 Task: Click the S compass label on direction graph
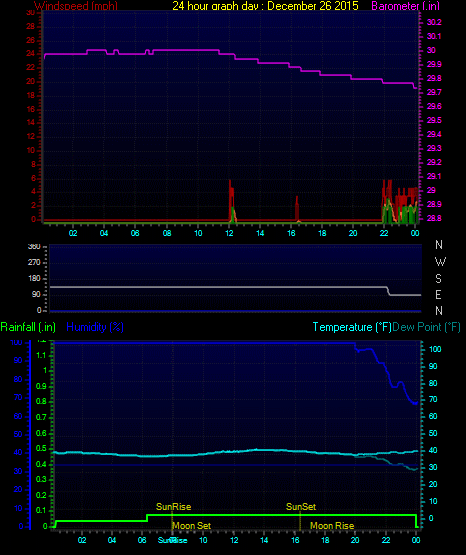pyautogui.click(x=438, y=279)
